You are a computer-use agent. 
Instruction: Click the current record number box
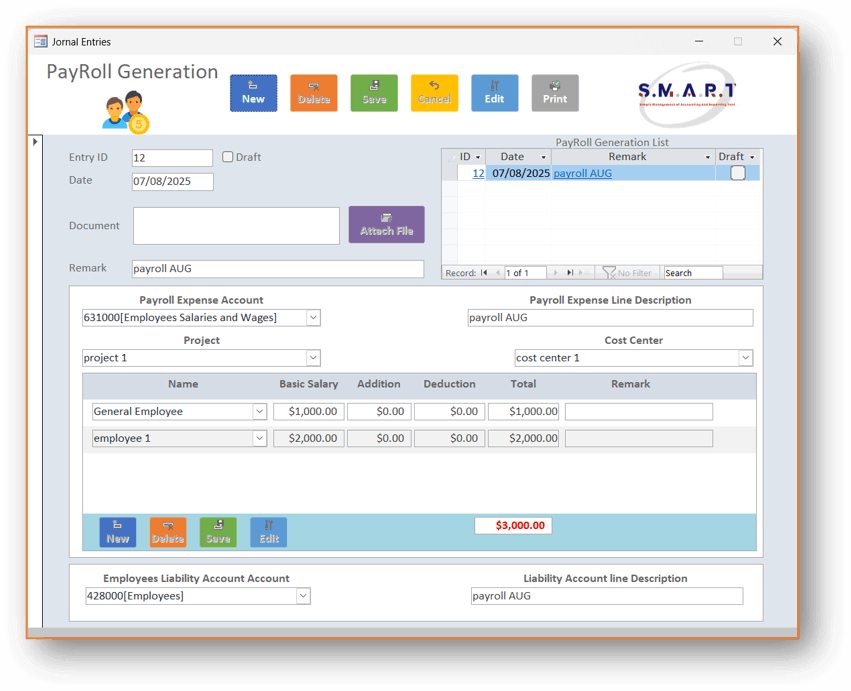point(525,272)
